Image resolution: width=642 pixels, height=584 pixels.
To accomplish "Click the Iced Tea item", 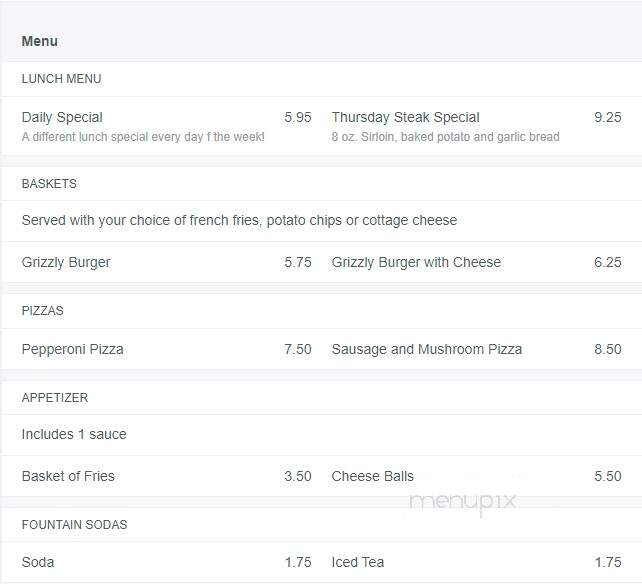I will 358,562.
